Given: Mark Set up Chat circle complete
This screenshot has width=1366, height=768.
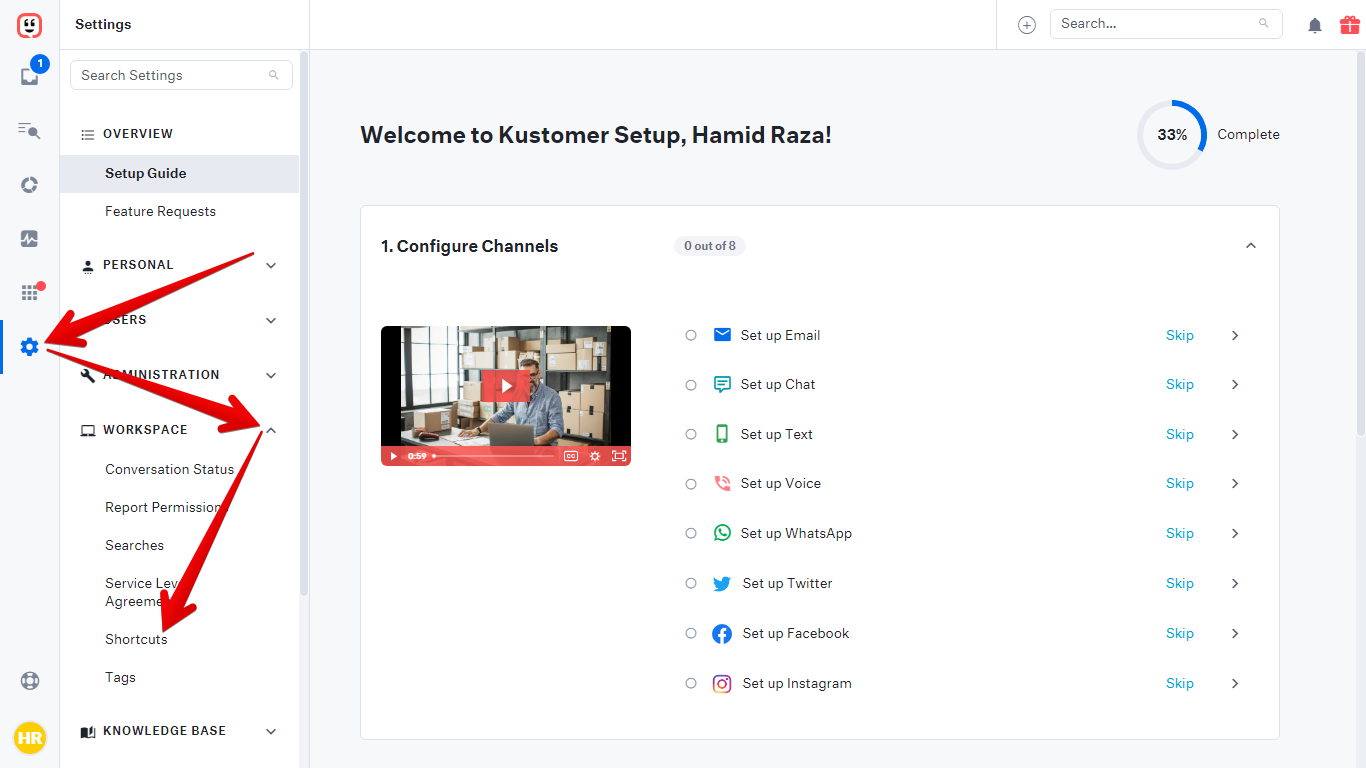Looking at the screenshot, I should coord(691,385).
